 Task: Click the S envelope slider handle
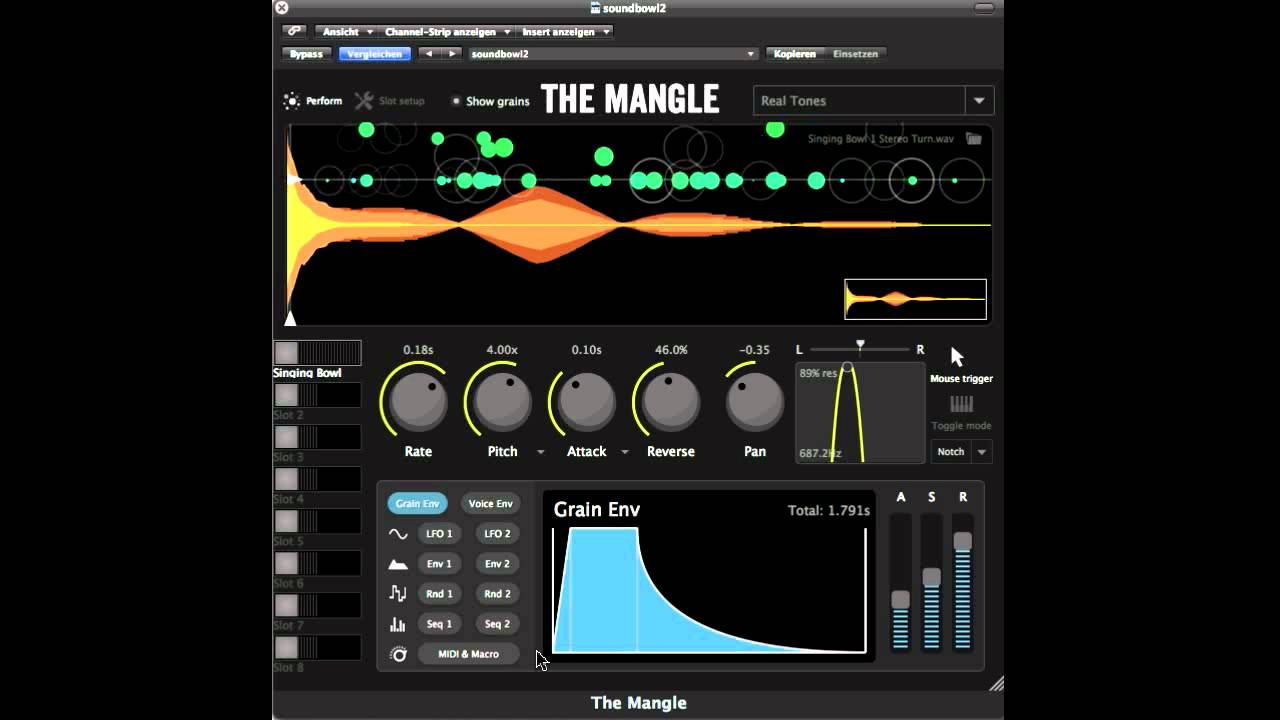931,577
